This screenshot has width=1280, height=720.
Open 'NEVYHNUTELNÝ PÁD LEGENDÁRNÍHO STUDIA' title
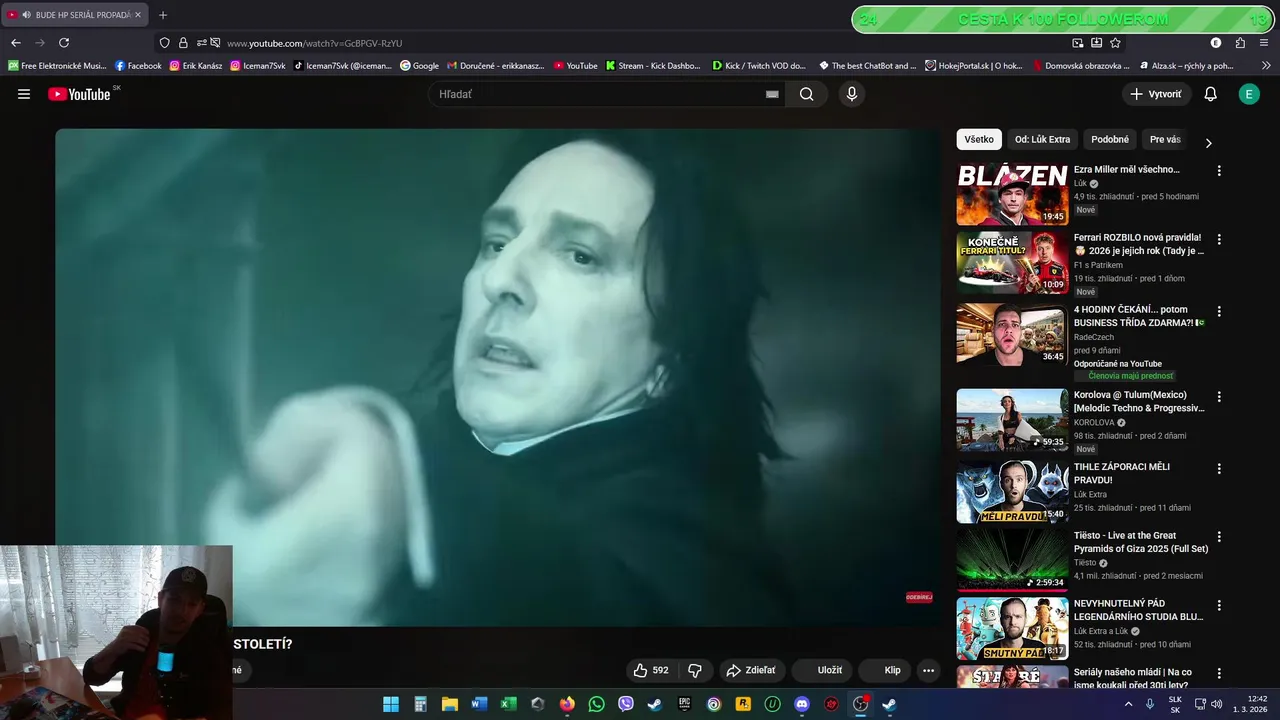click(x=1138, y=610)
